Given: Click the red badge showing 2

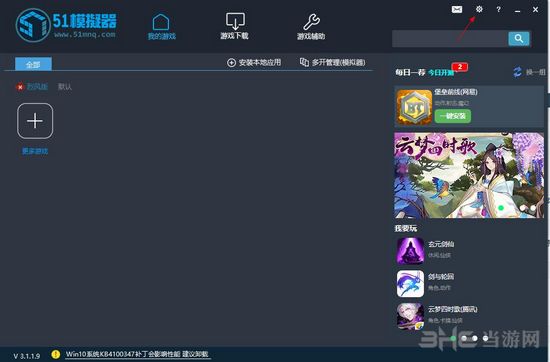Looking at the screenshot, I should pos(460,67).
